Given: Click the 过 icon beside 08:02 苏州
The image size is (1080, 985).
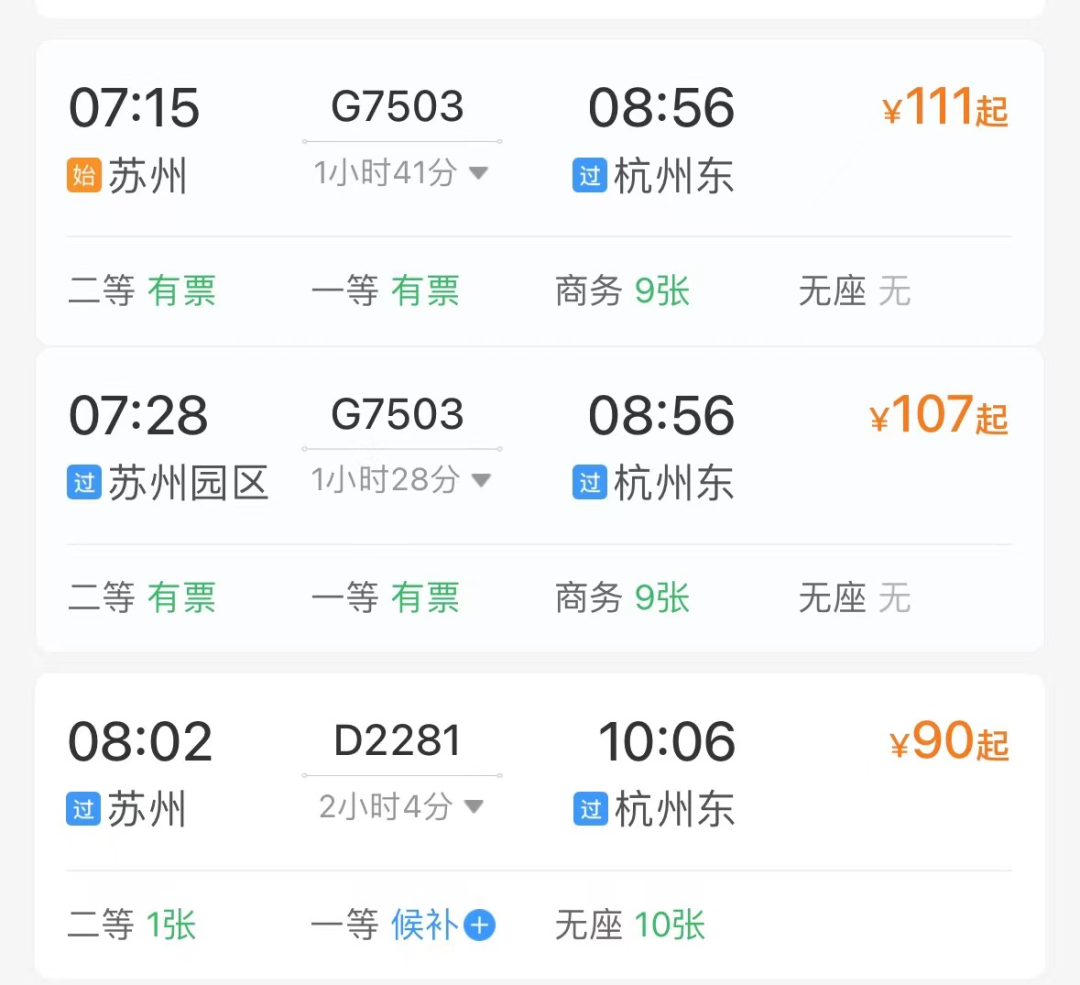Looking at the screenshot, I should click(x=84, y=808).
